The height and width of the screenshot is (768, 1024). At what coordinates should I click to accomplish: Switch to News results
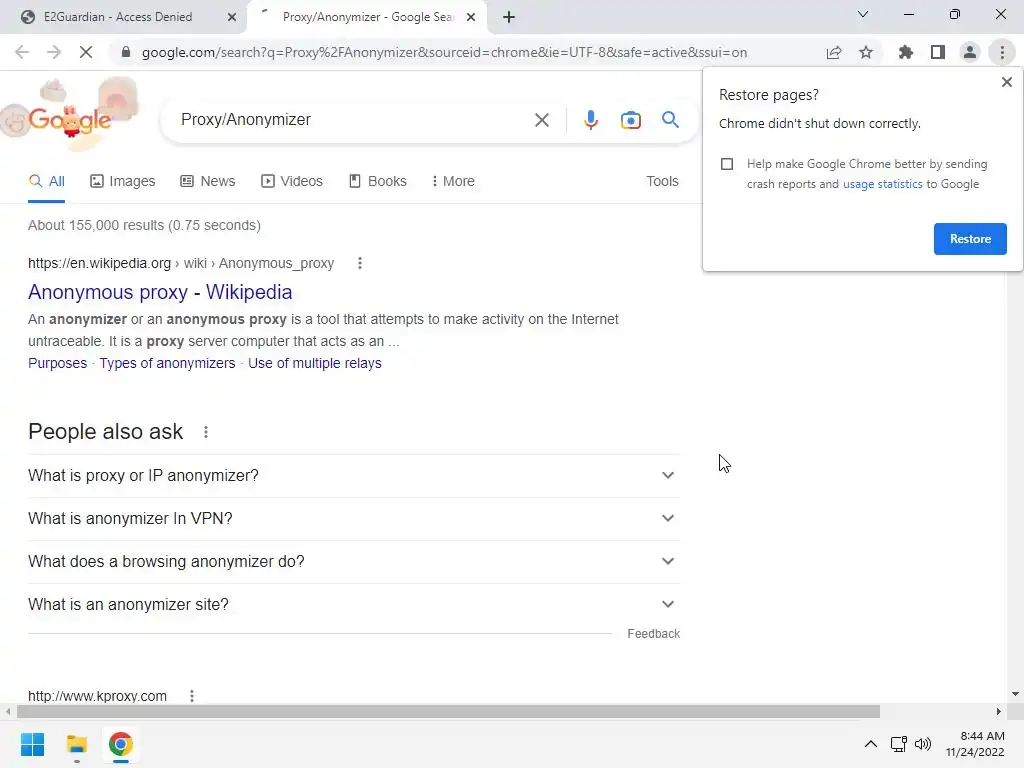[x=208, y=181]
